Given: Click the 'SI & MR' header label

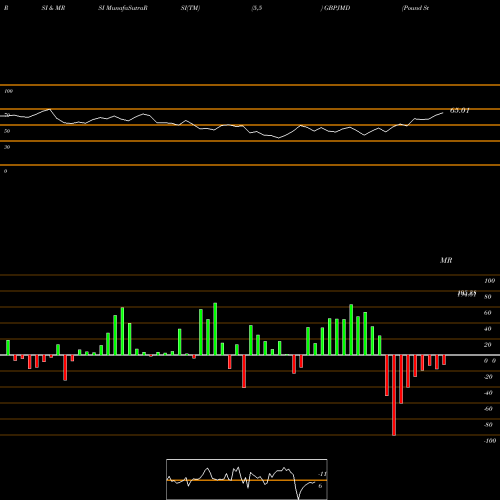Looking at the screenshot, I should tap(53, 8).
